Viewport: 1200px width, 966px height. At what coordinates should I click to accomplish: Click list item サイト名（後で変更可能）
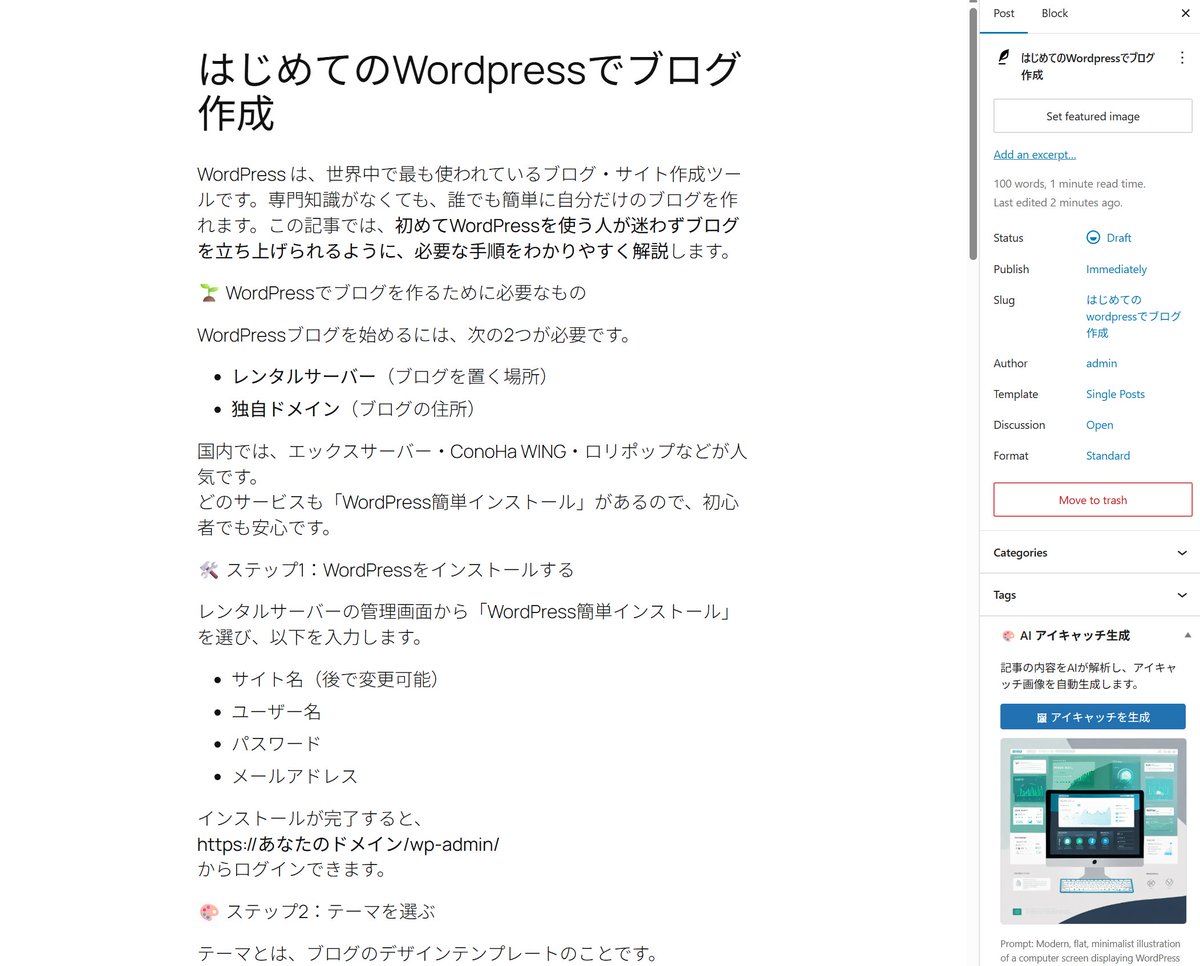(x=336, y=680)
